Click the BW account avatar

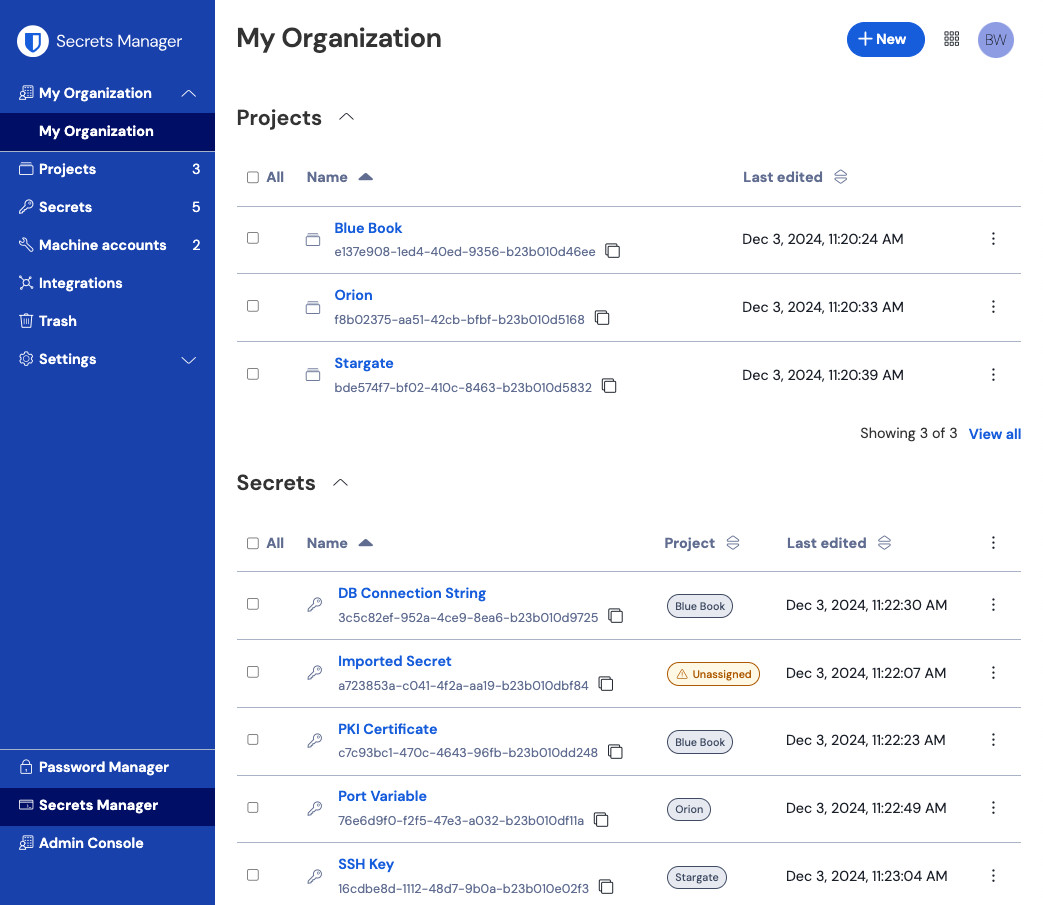coord(995,40)
